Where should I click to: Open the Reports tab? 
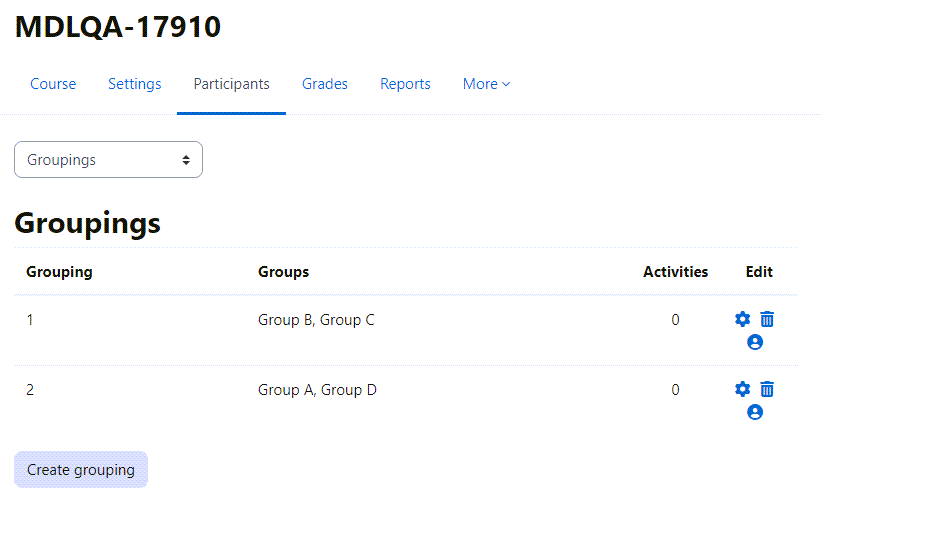click(405, 84)
